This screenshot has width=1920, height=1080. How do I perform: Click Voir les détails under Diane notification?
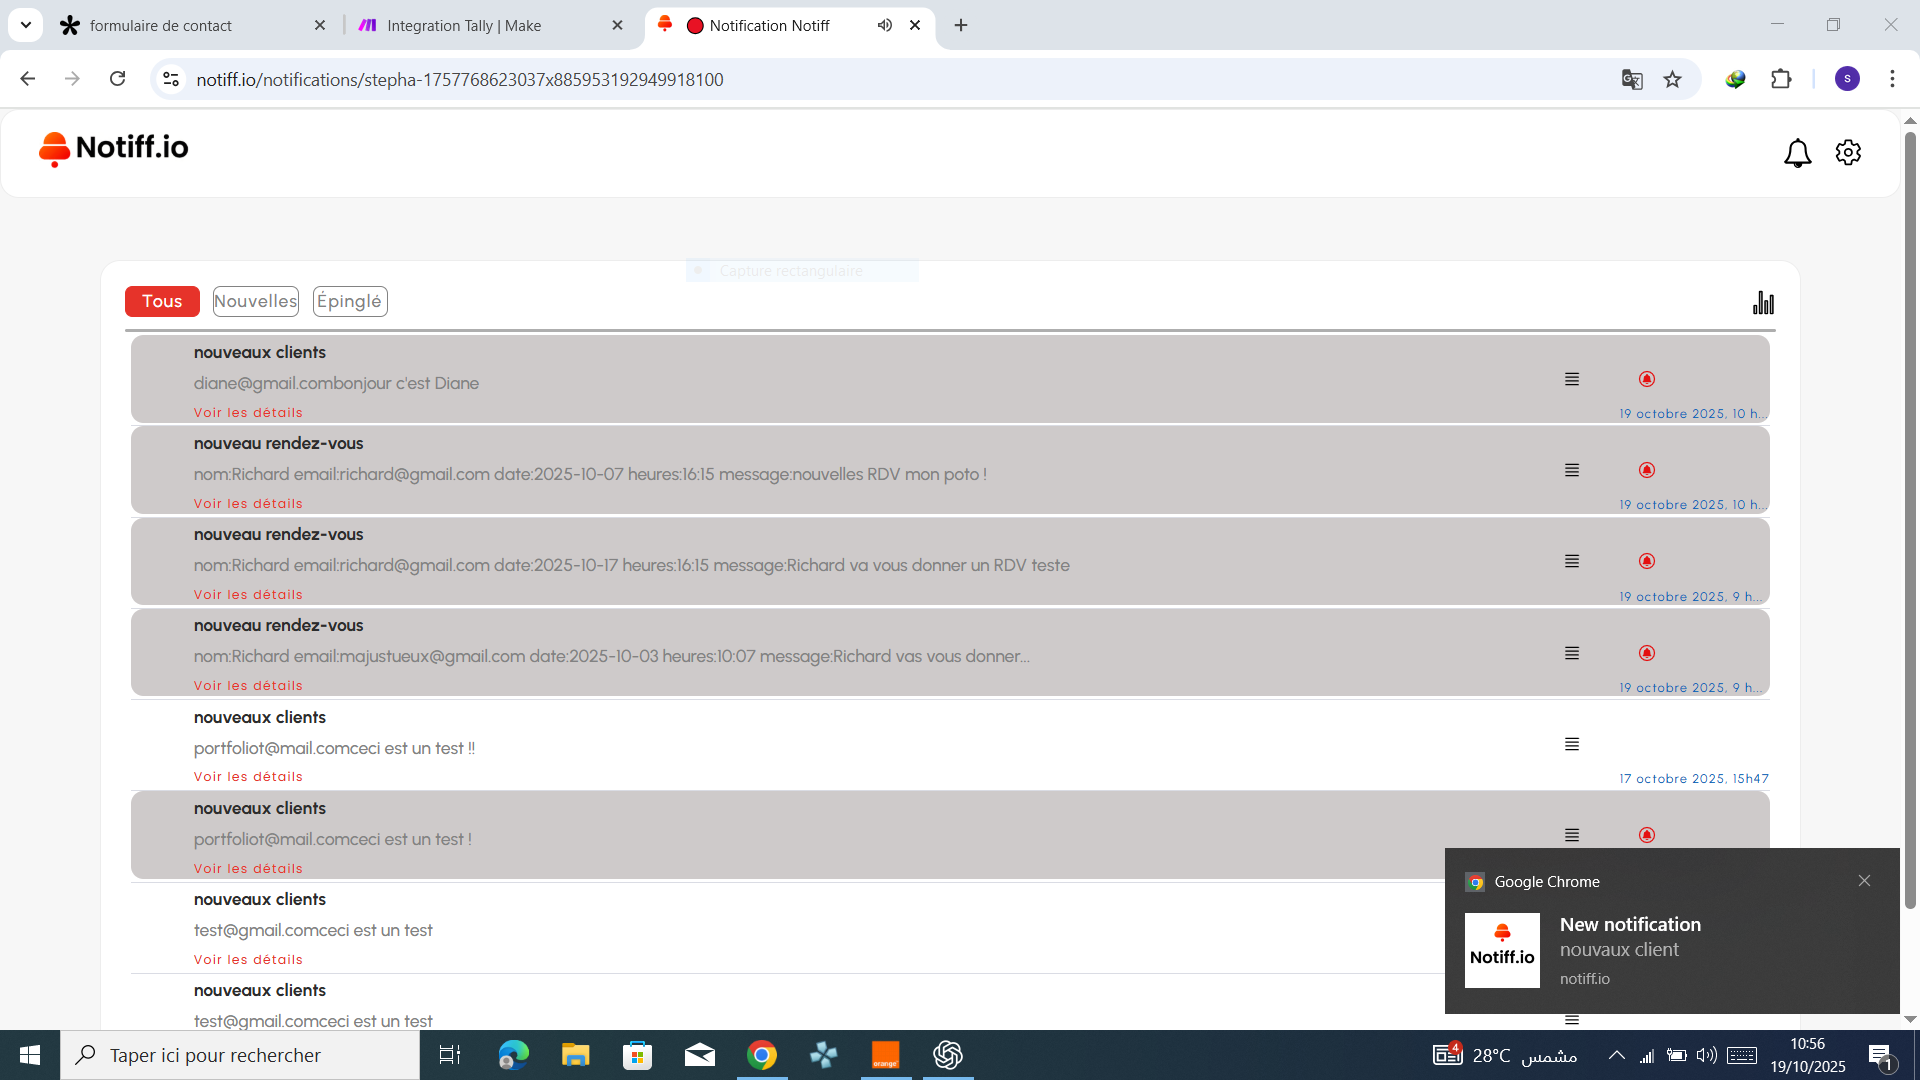click(248, 413)
